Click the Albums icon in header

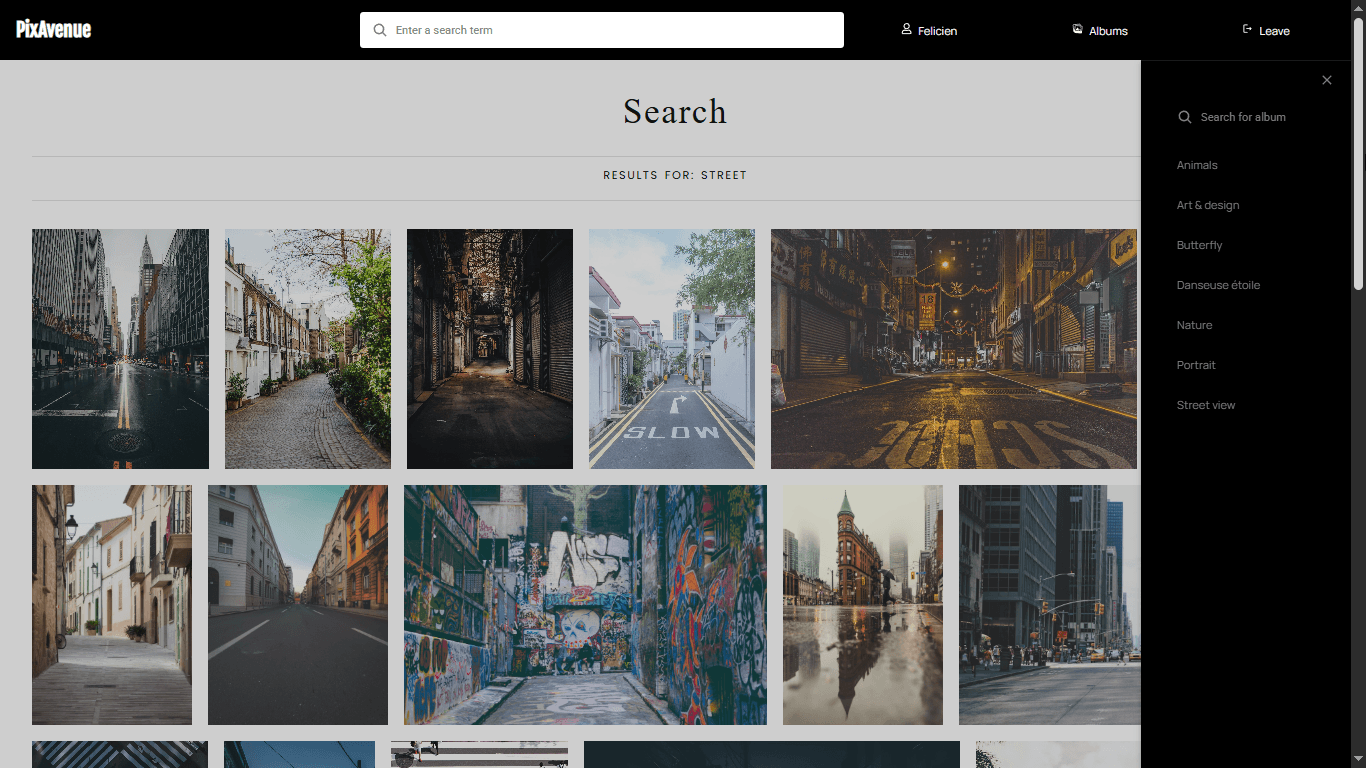pos(1078,30)
